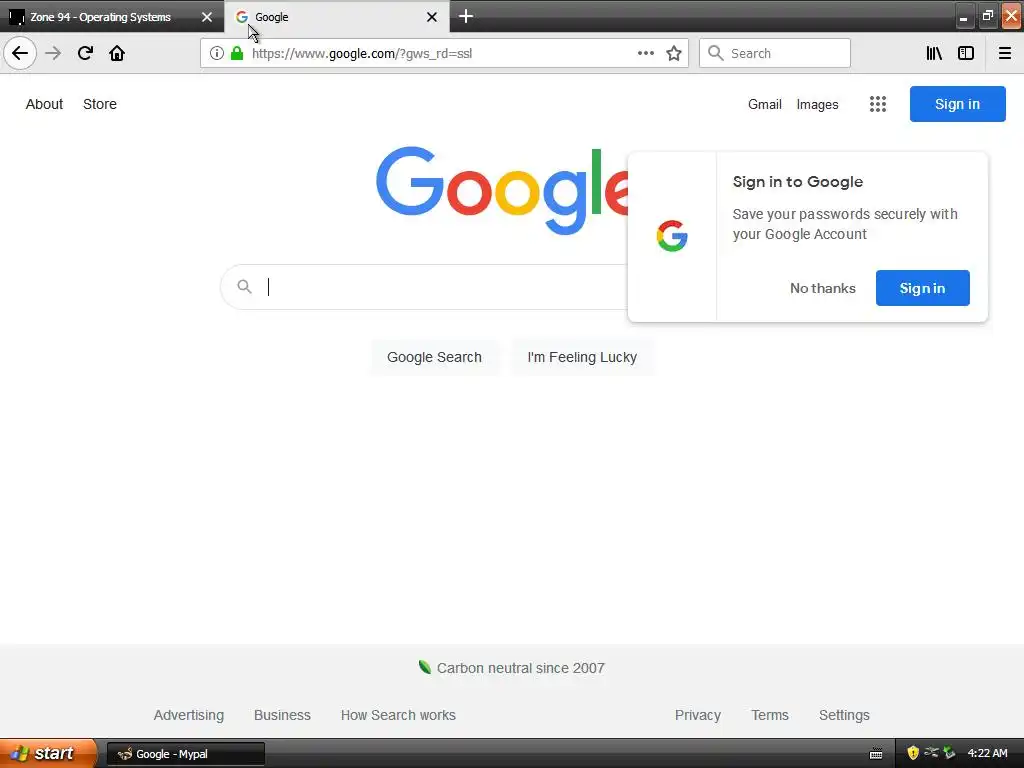Open Google apps grid

[x=878, y=104]
